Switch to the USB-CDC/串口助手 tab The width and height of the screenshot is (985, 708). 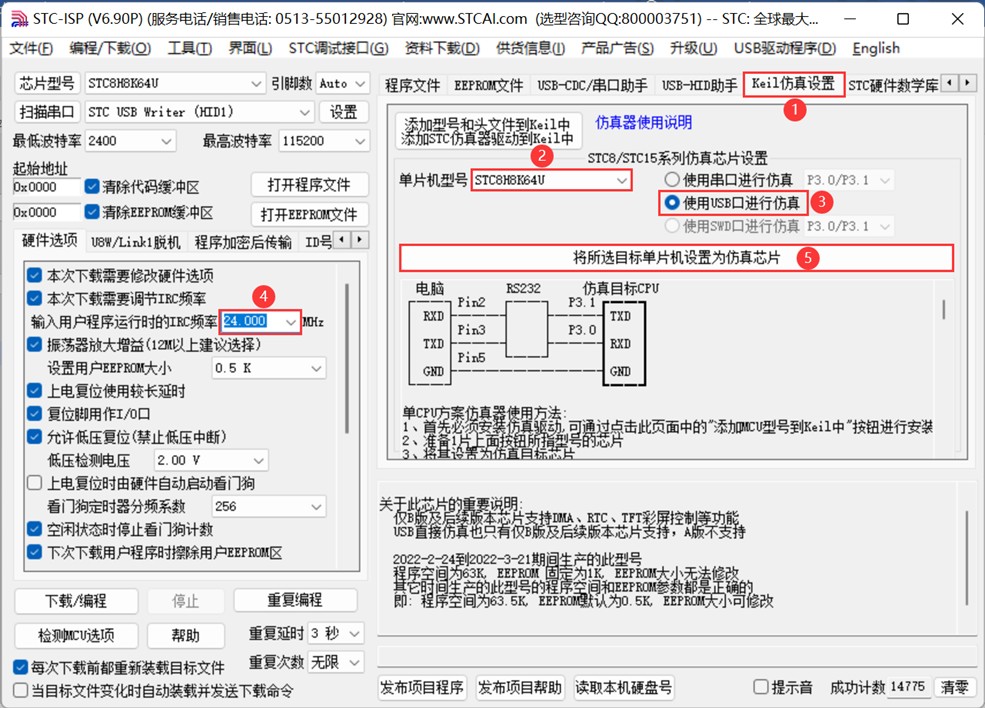click(592, 85)
